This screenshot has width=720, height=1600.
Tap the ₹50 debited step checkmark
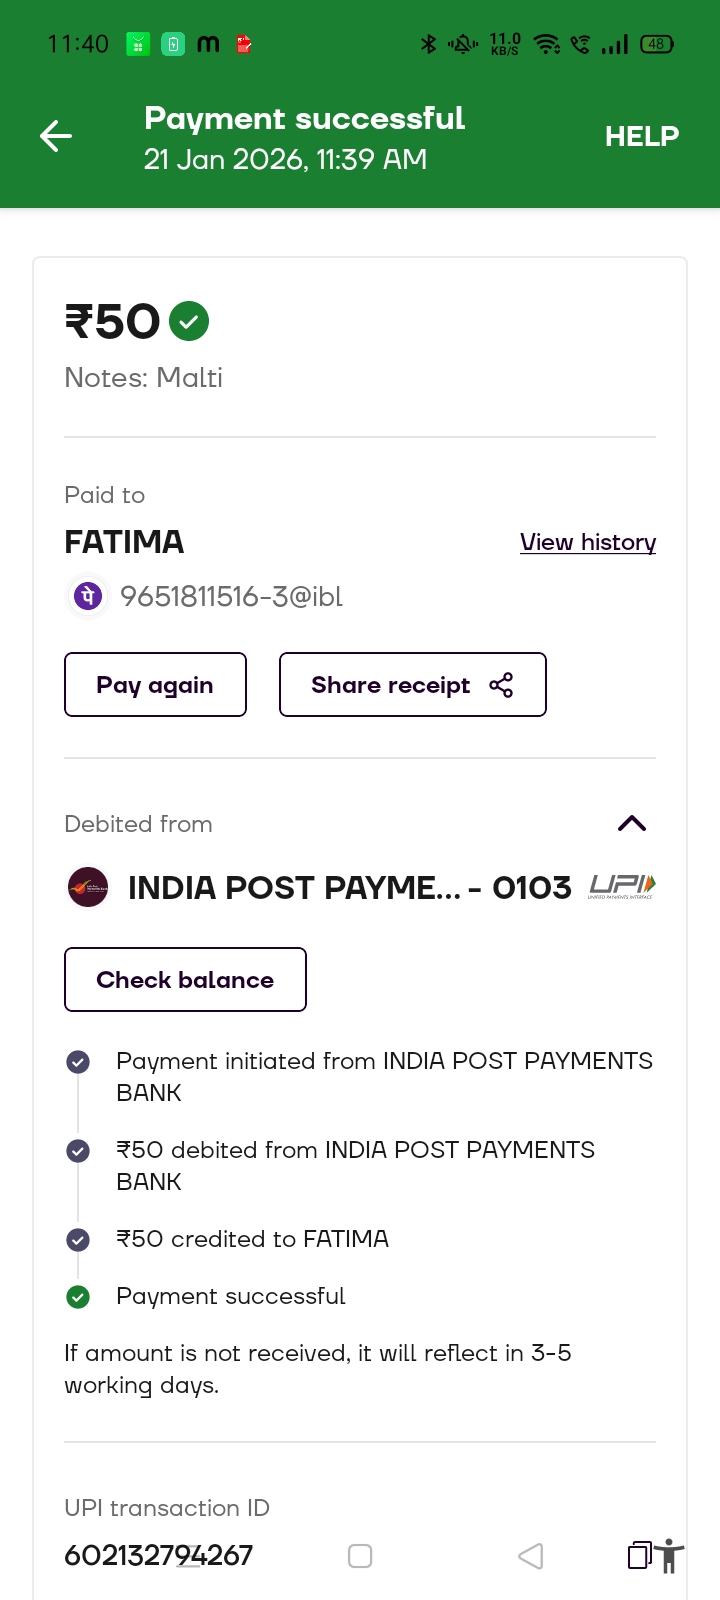78,1151
